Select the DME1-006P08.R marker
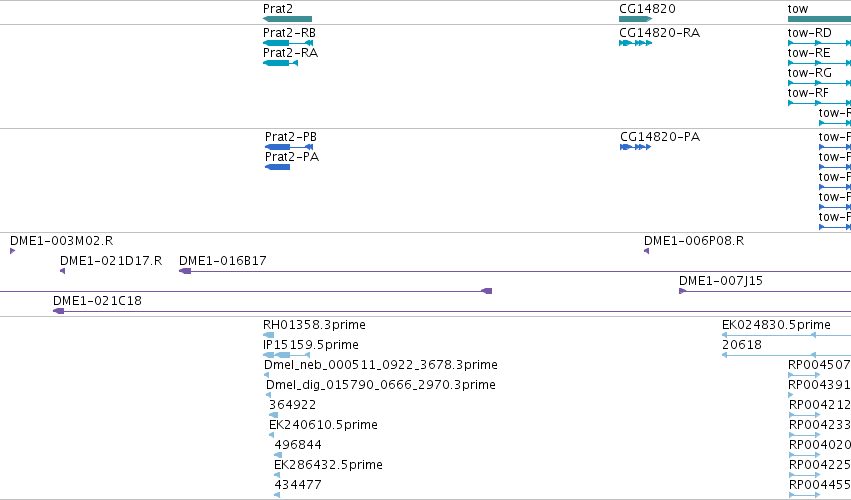This screenshot has height=500, width=851. pyautogui.click(x=646, y=251)
